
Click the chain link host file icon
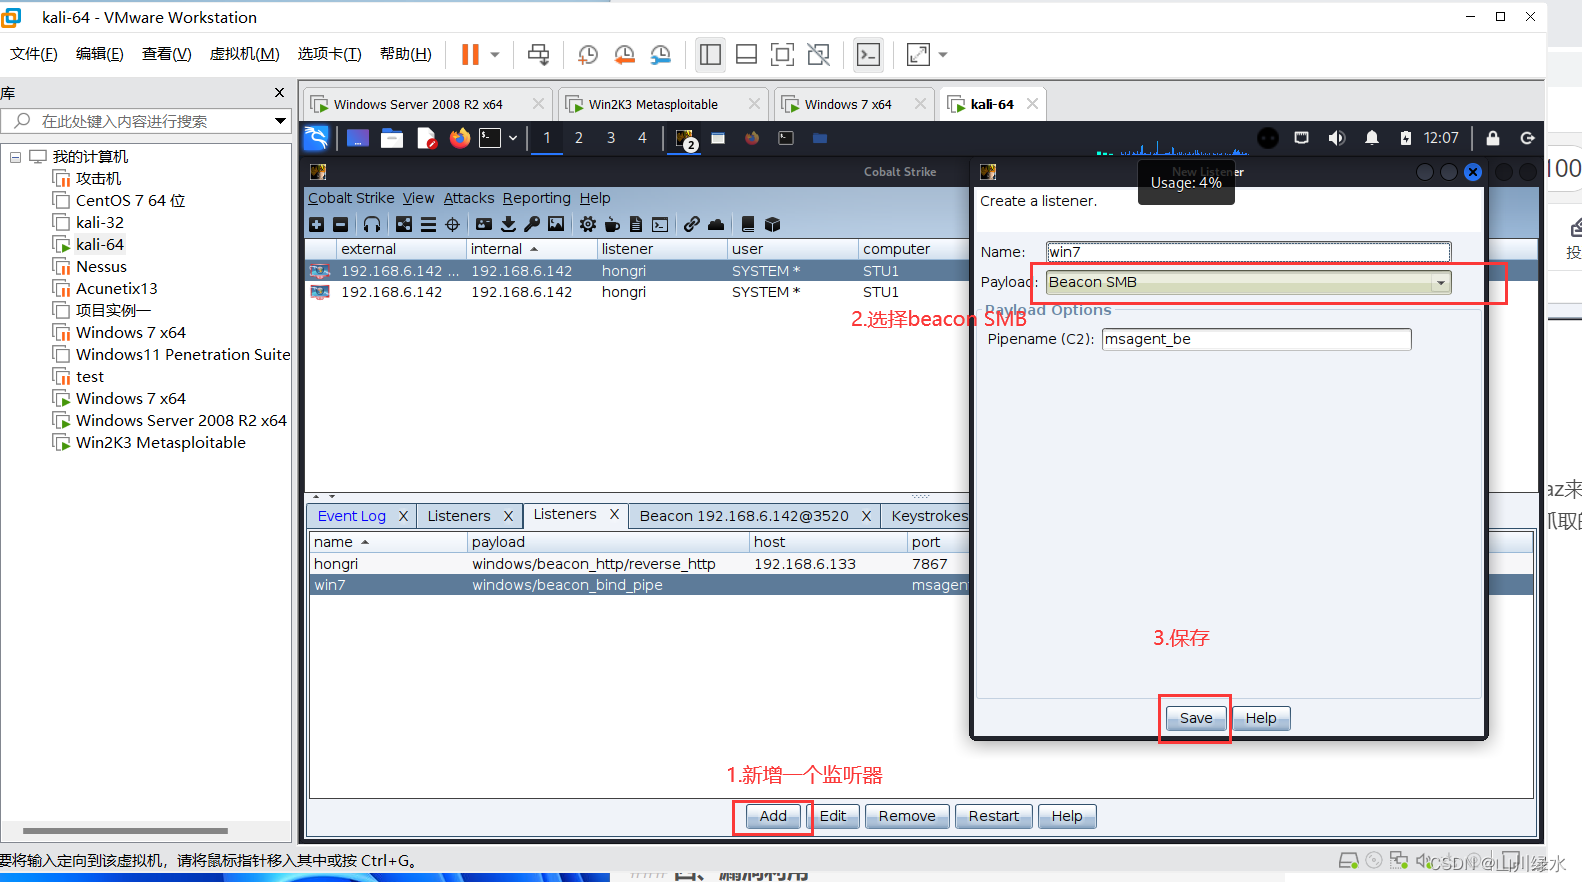click(x=692, y=225)
